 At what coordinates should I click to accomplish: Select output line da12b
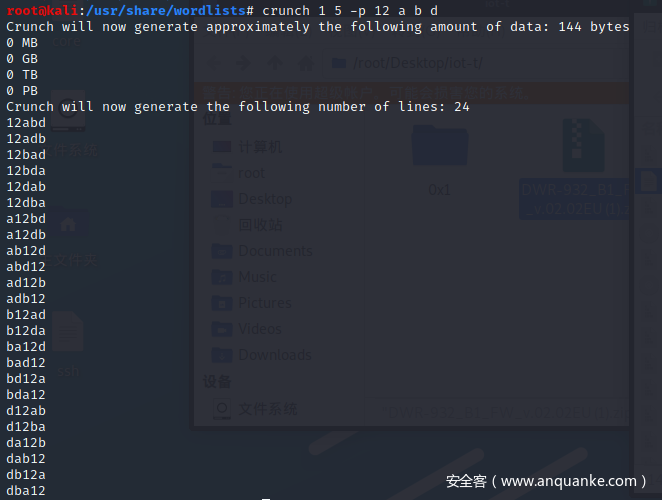[x=26, y=443]
